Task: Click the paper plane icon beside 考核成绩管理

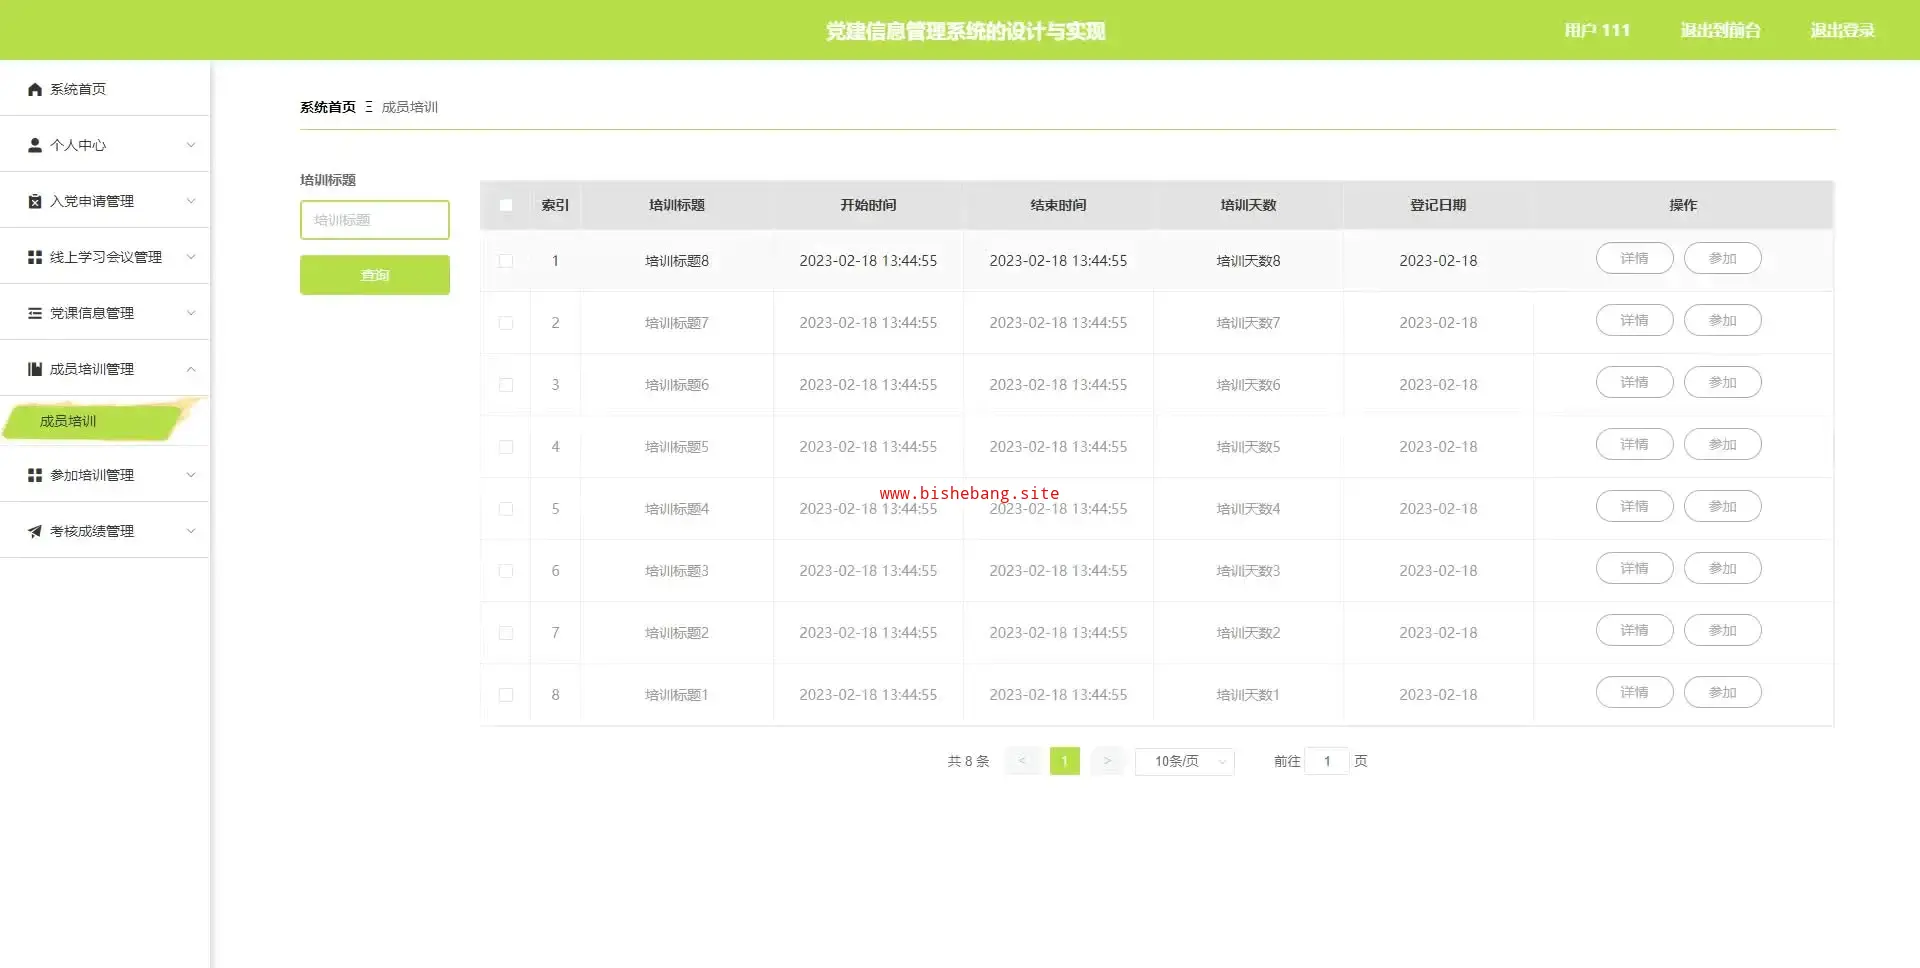Action: coord(35,531)
